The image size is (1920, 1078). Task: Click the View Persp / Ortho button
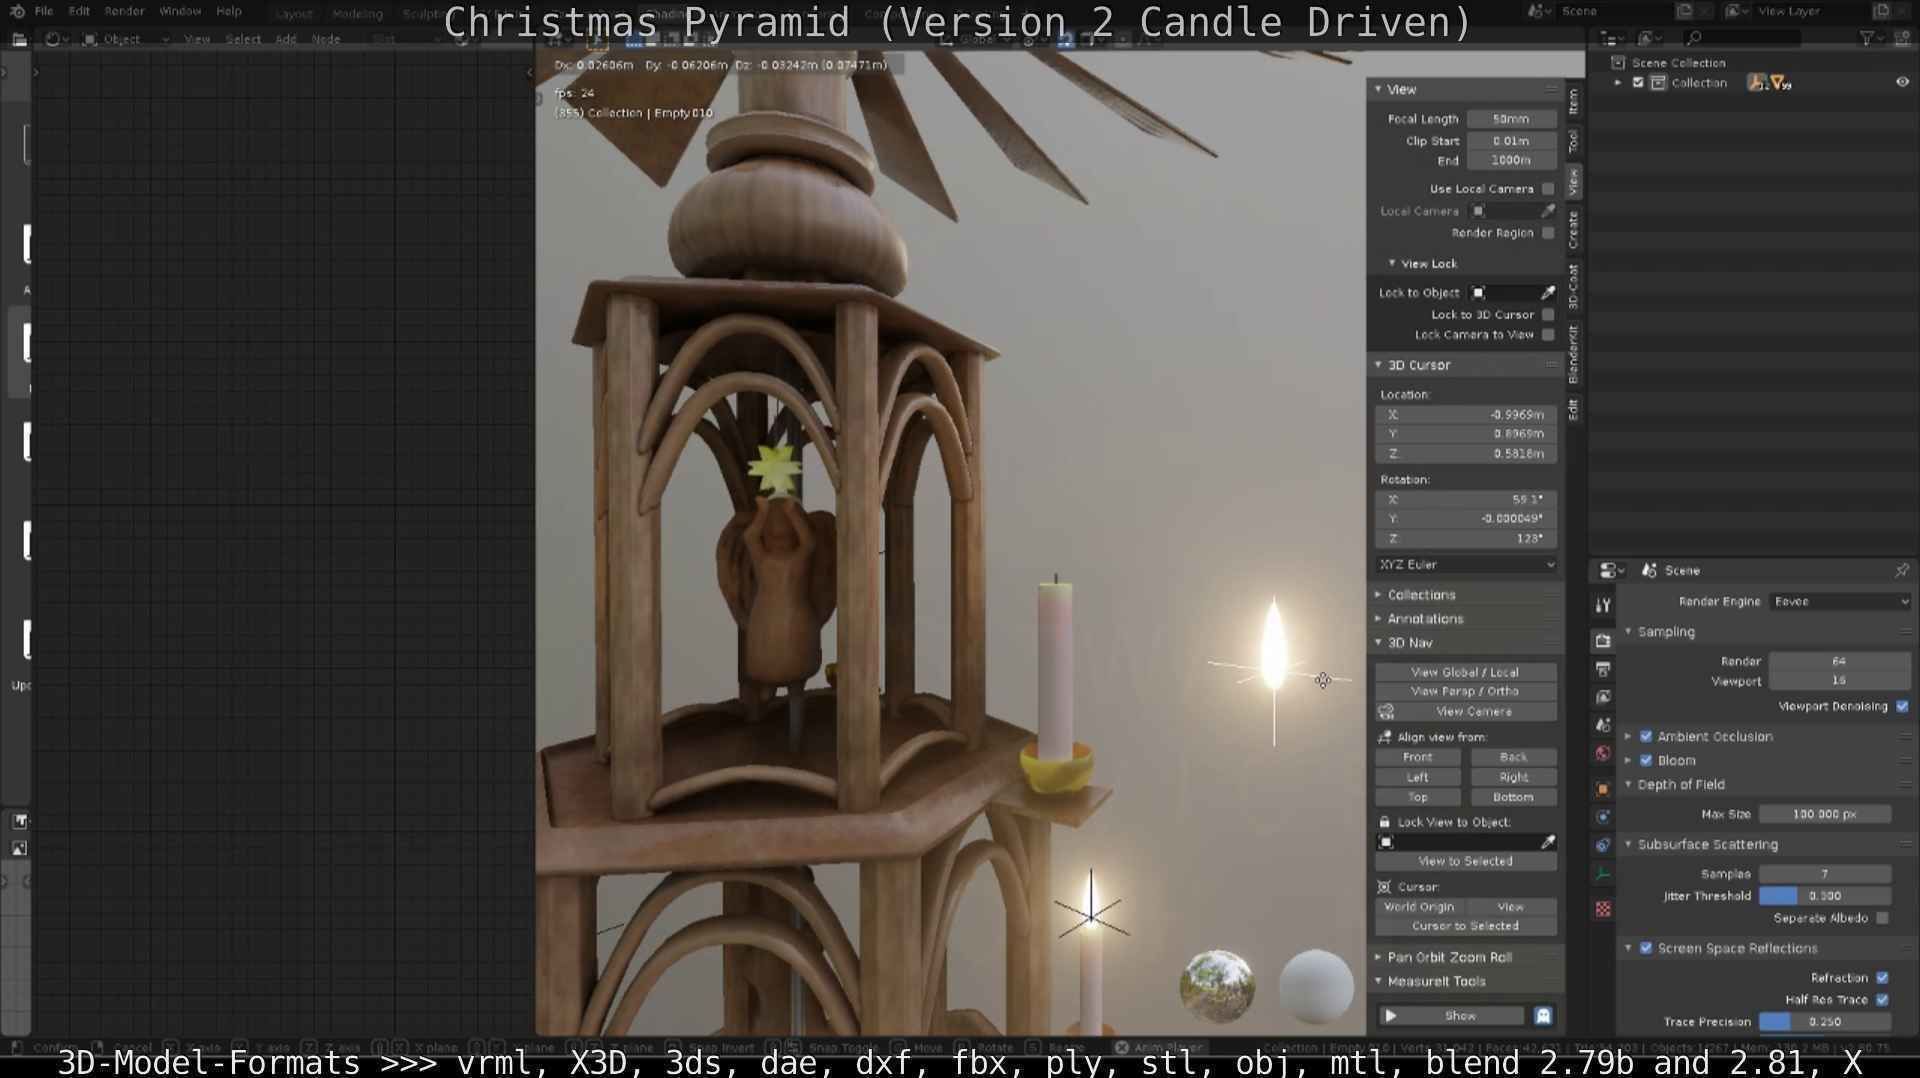click(x=1466, y=692)
